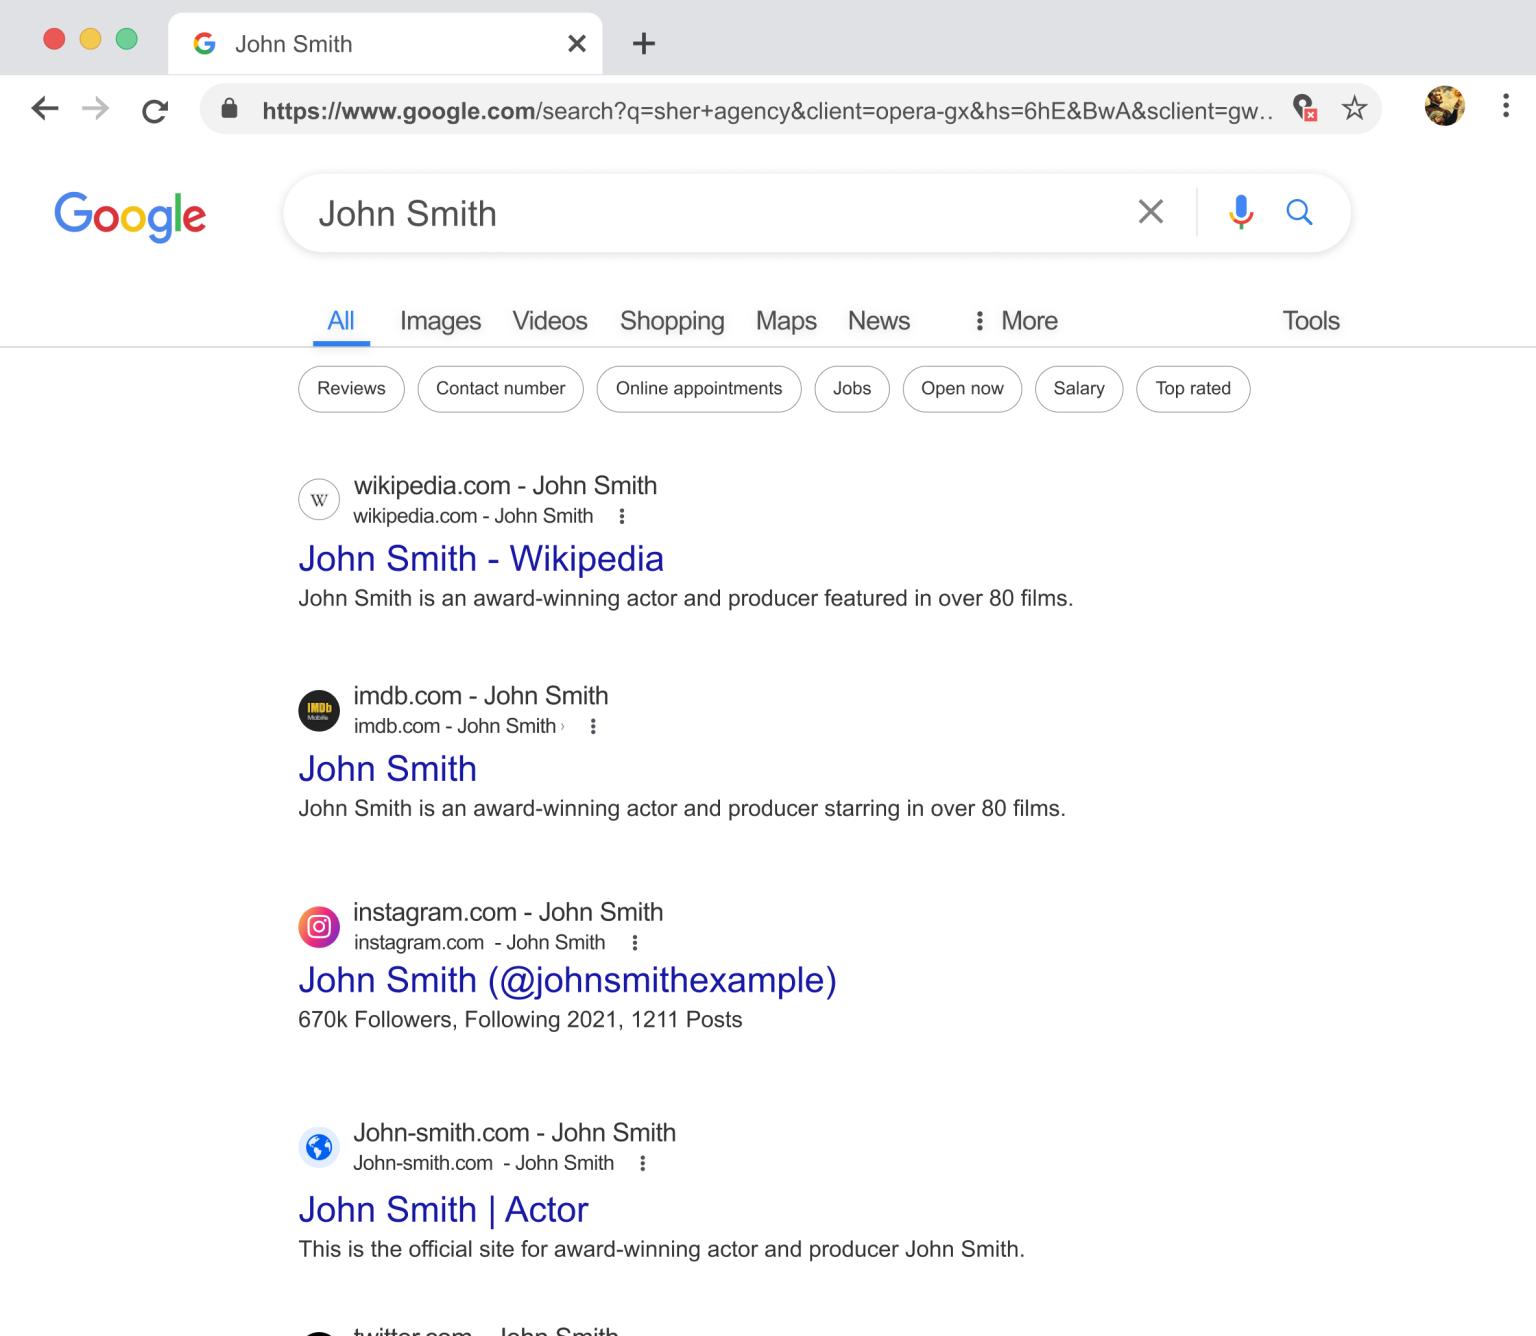Reload the page

[155, 110]
